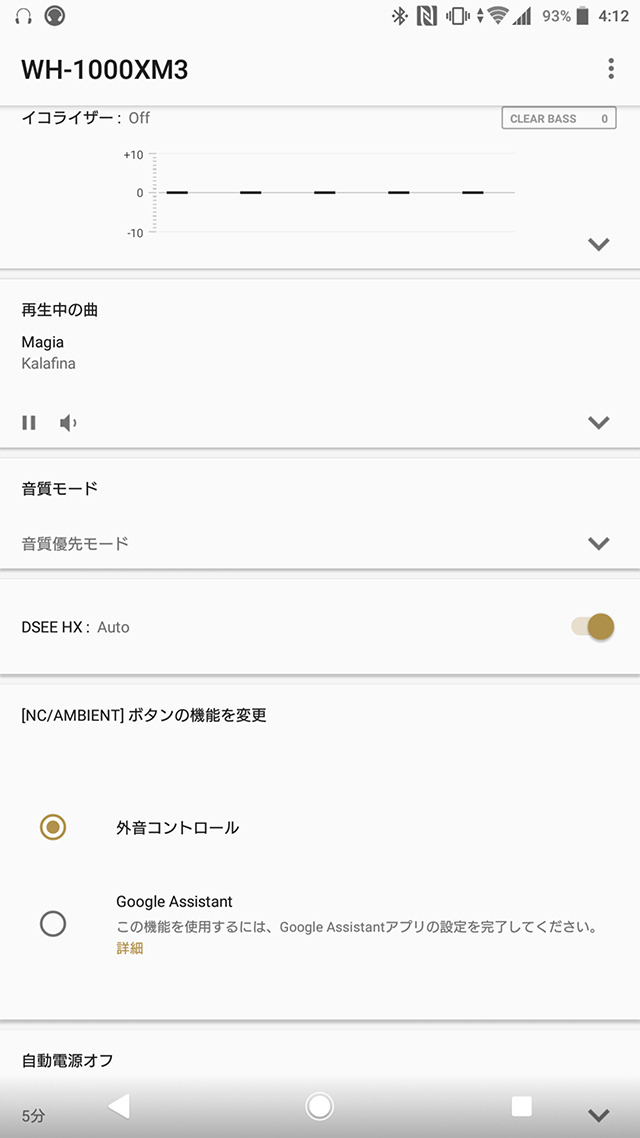Viewport: 640px width, 1138px height.
Task: Toggle the DSEE HX switch
Action: [593, 627]
